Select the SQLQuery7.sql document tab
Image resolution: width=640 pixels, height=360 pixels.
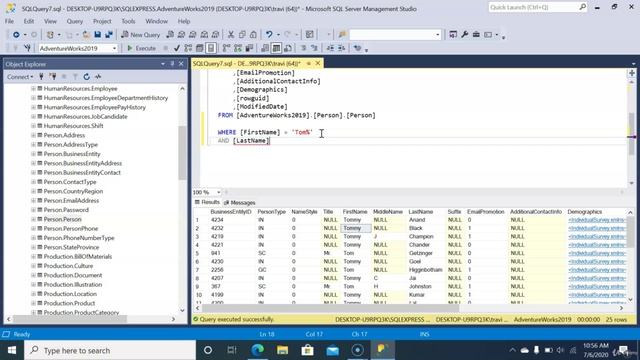[247, 63]
